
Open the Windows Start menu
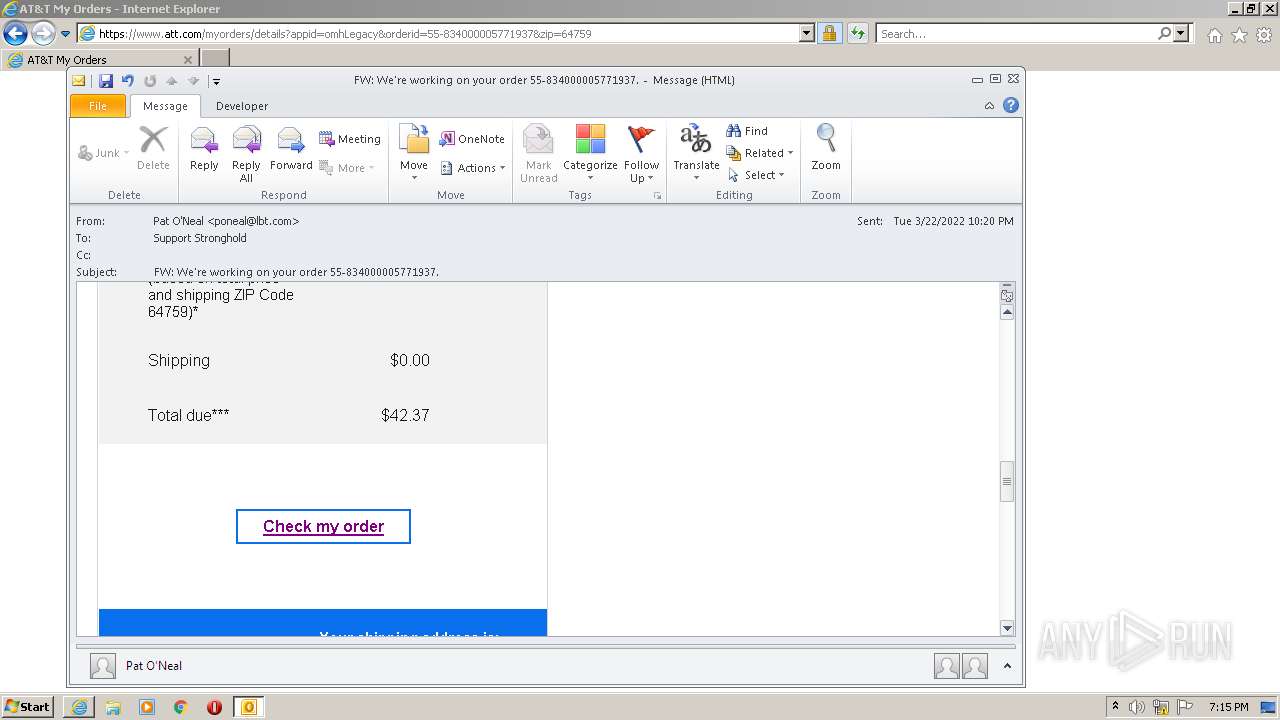pyautogui.click(x=27, y=707)
